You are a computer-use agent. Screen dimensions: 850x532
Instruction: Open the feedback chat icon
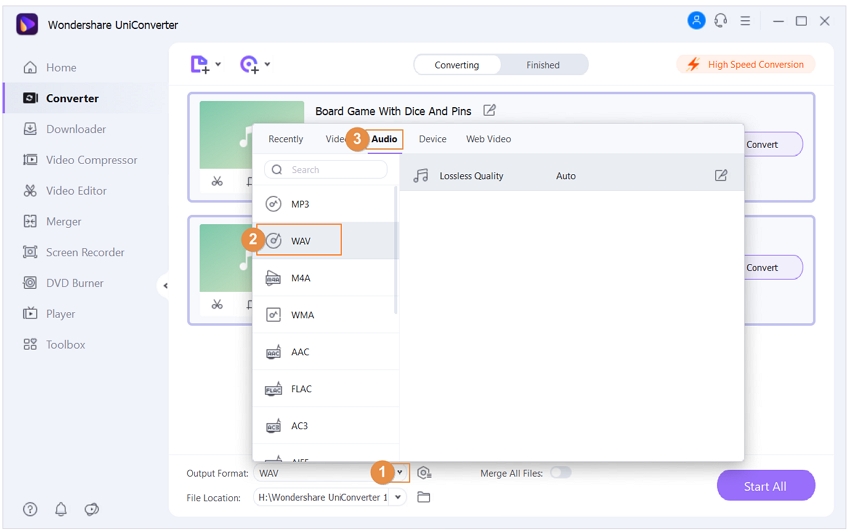tap(92, 509)
